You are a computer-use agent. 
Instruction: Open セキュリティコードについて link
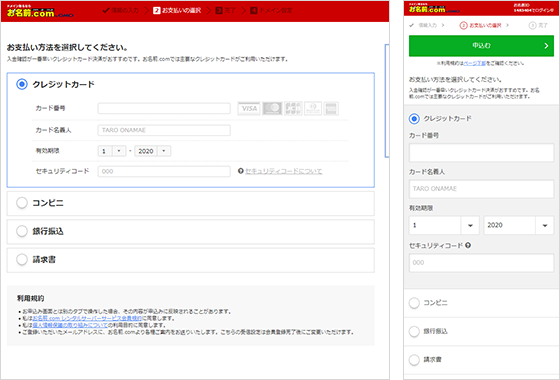[284, 171]
